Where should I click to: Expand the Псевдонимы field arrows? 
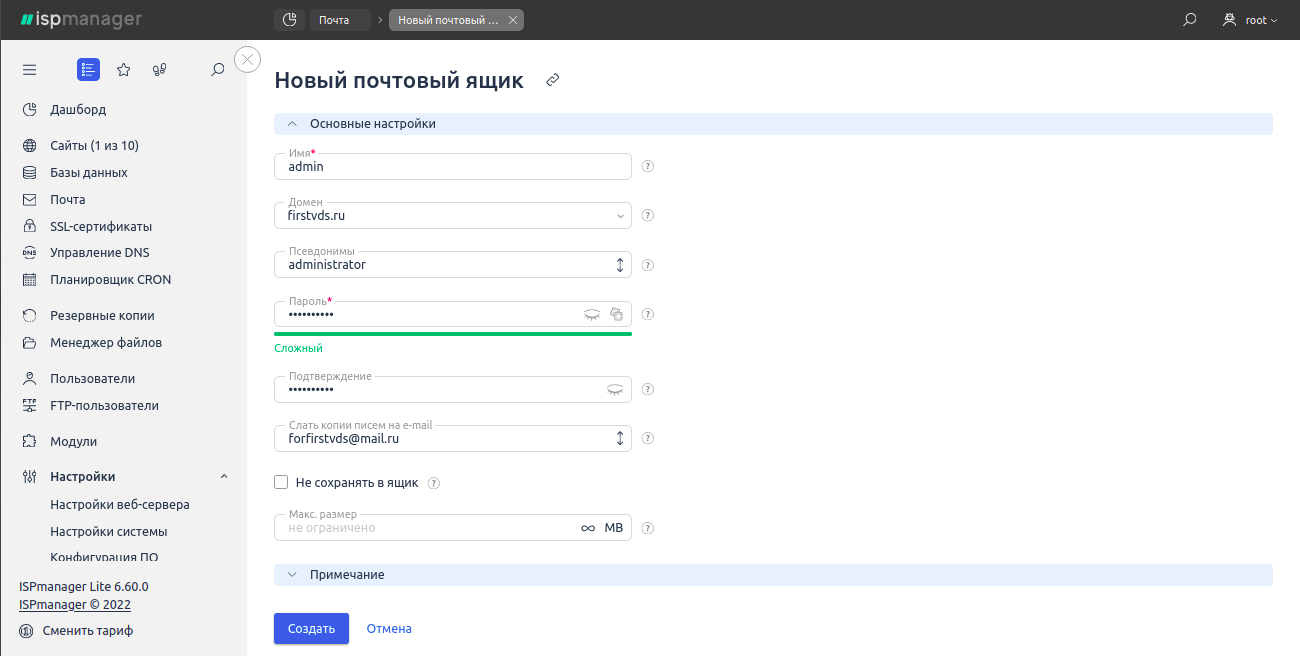point(620,265)
